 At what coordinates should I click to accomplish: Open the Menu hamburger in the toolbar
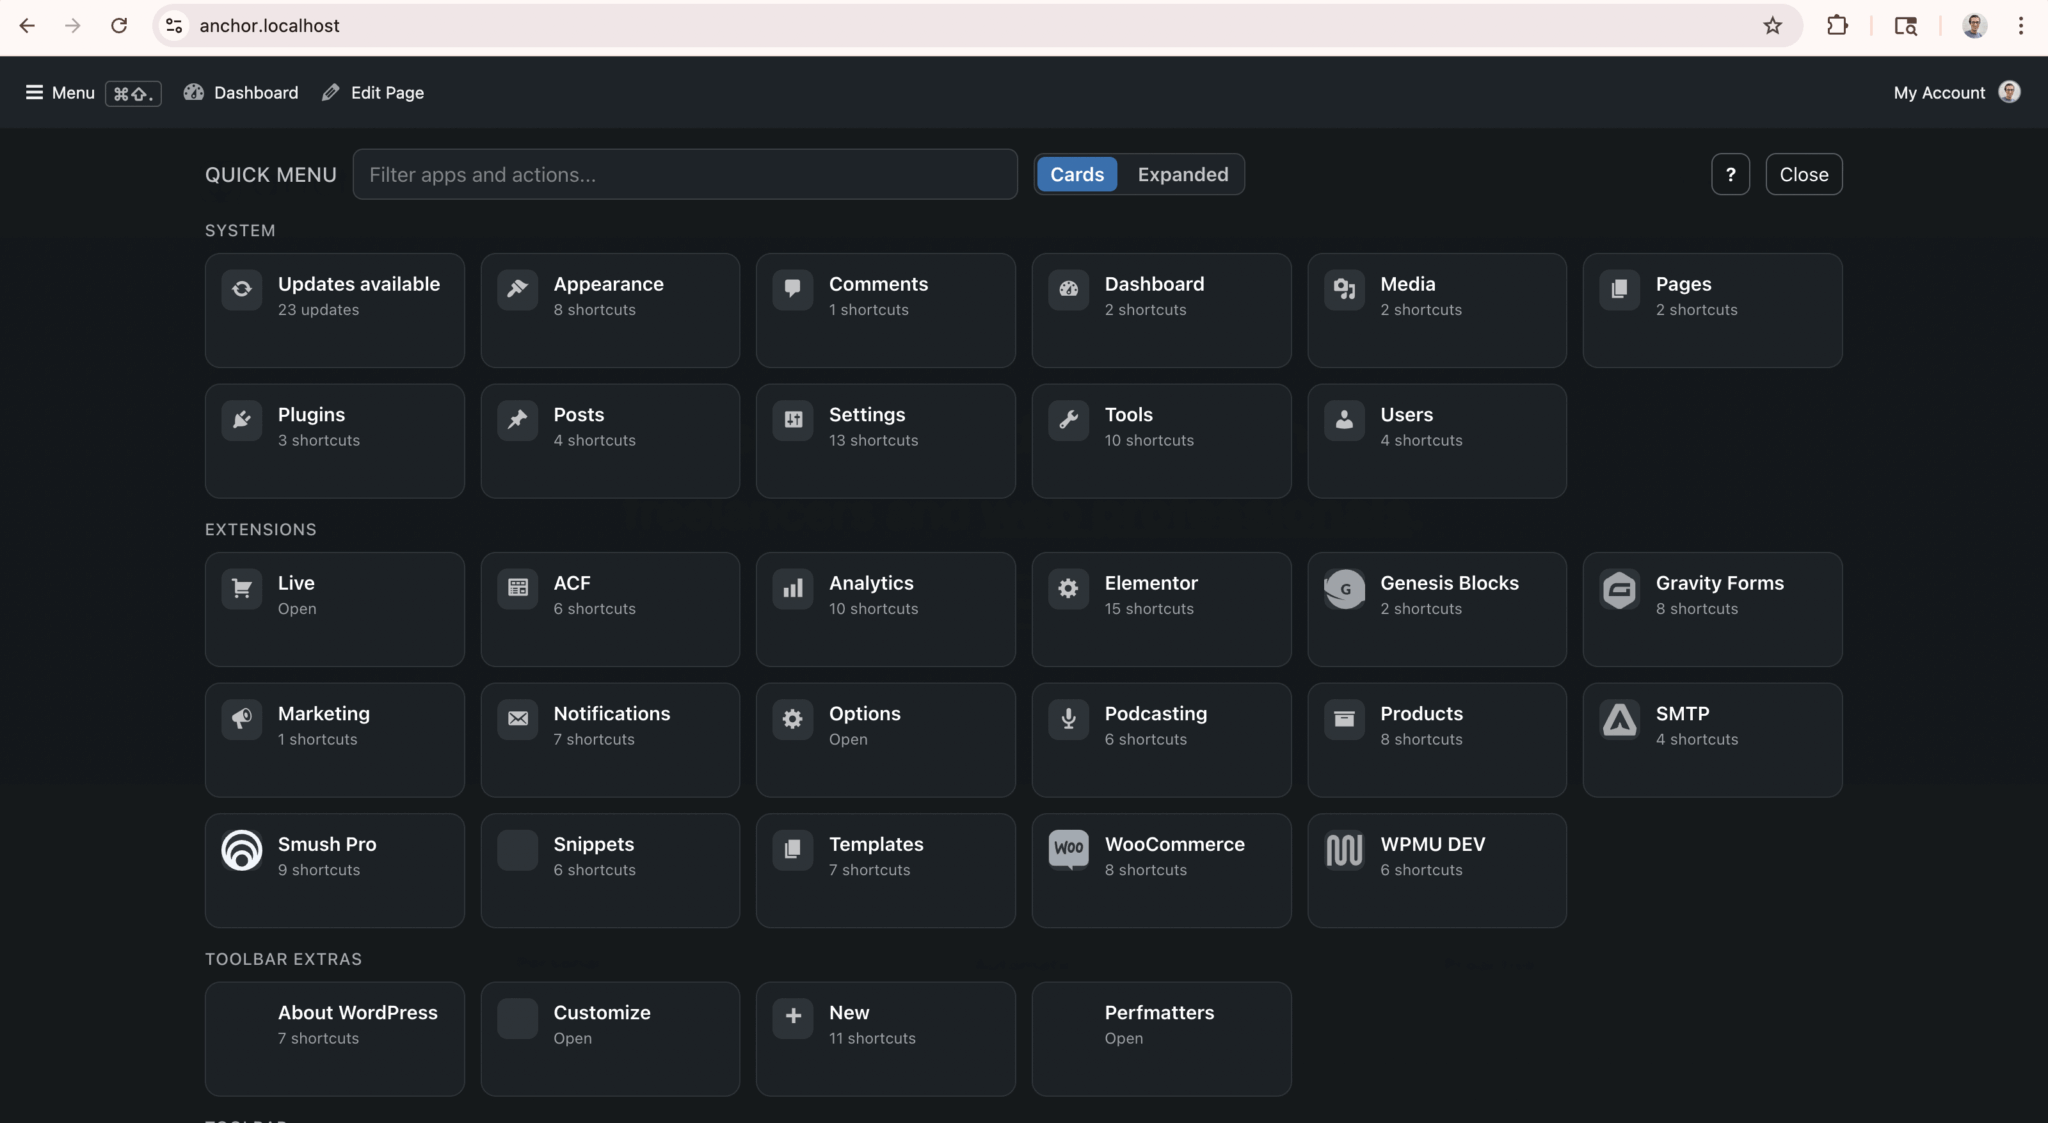point(59,92)
